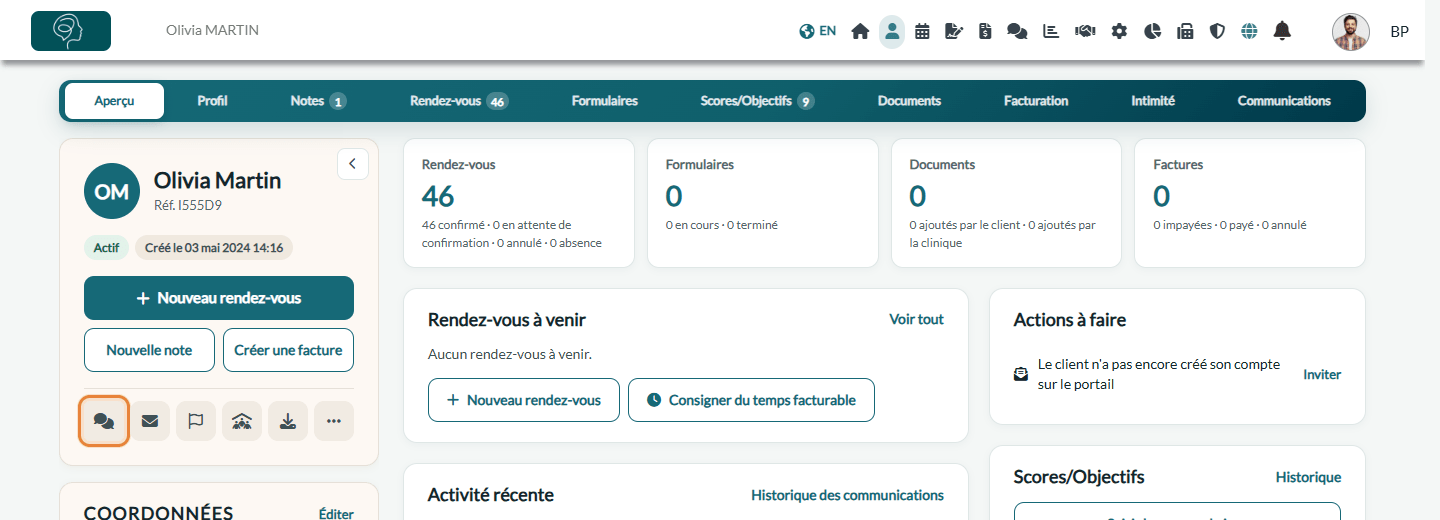This screenshot has height=520, width=1440.
Task: Click the Actions à faire heading
Action: pyautogui.click(x=1069, y=320)
